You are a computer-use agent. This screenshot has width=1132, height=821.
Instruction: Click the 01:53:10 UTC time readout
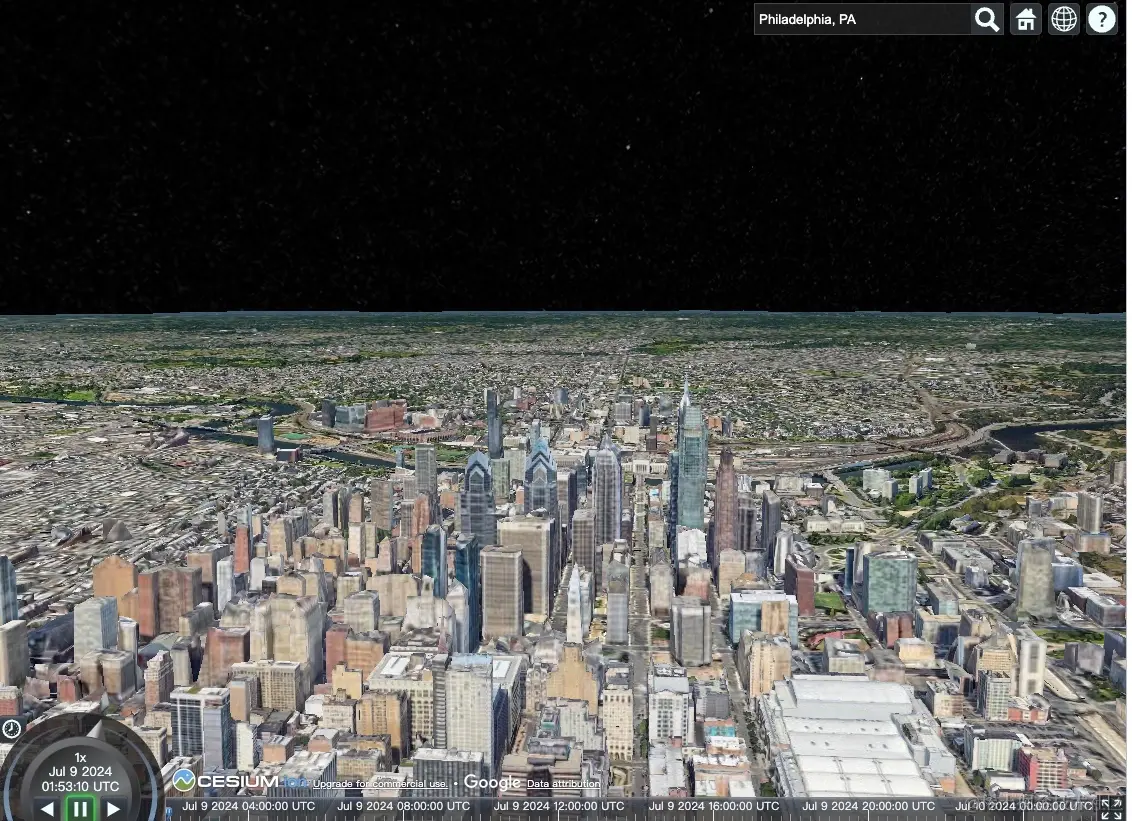pos(80,786)
